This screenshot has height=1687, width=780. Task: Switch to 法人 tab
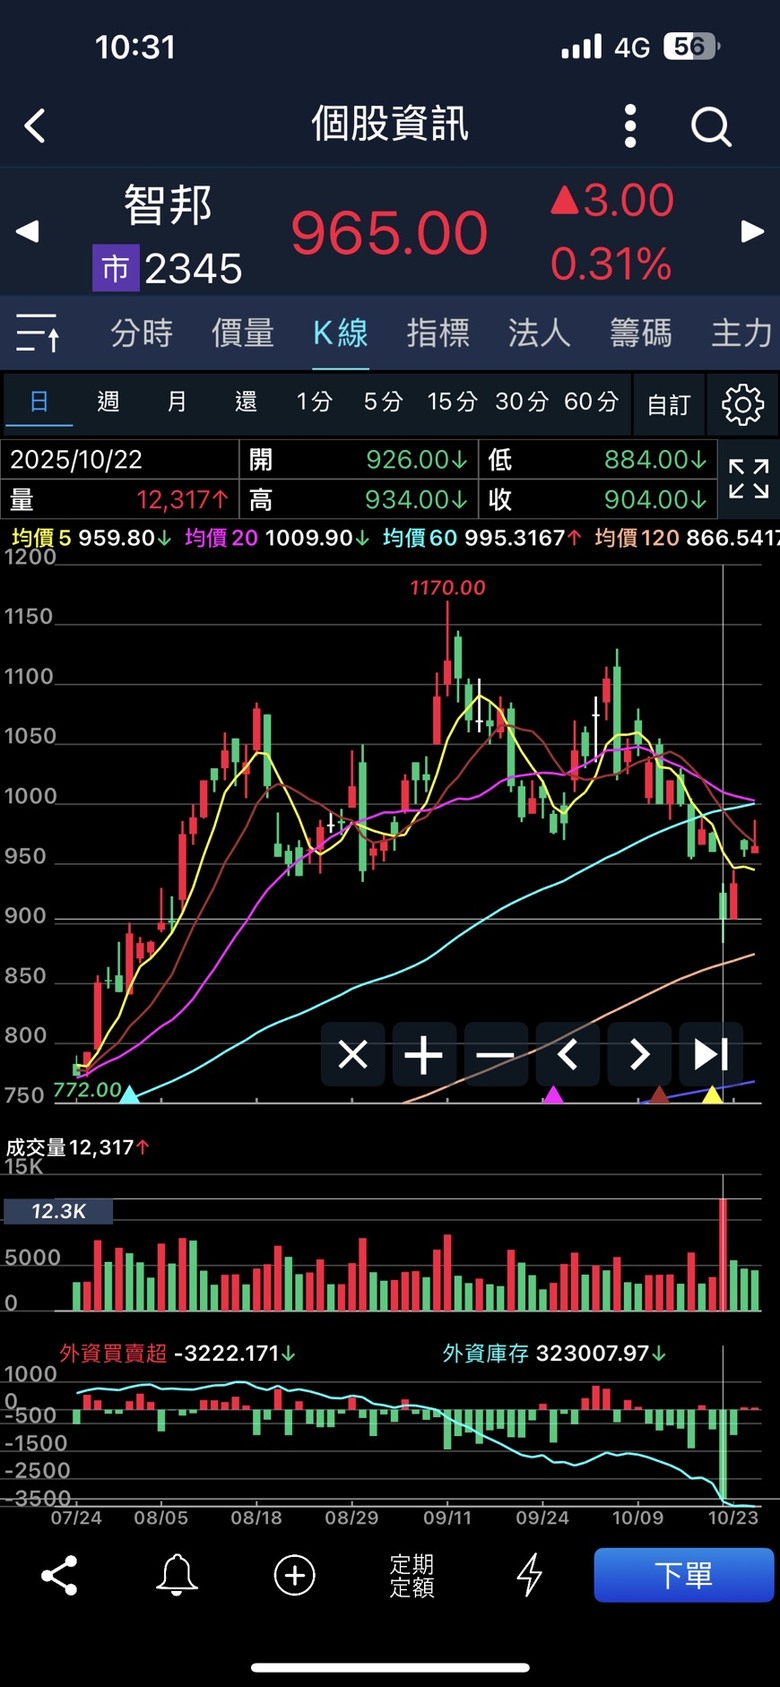[539, 332]
